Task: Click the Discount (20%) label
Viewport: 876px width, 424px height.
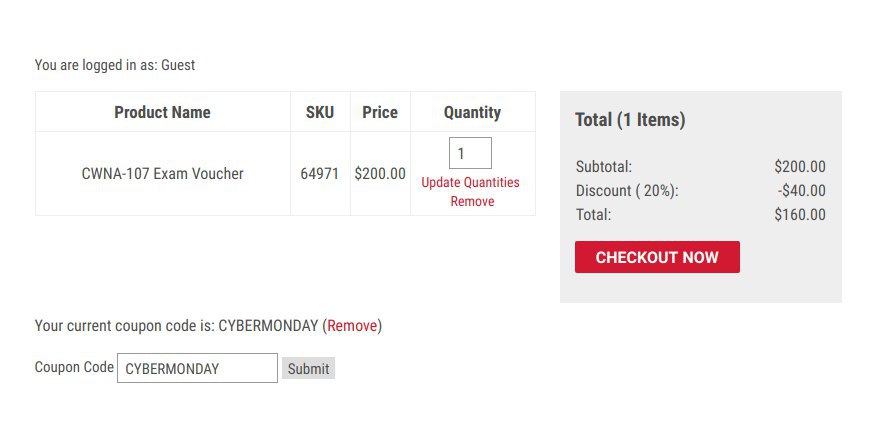Action: coord(627,190)
